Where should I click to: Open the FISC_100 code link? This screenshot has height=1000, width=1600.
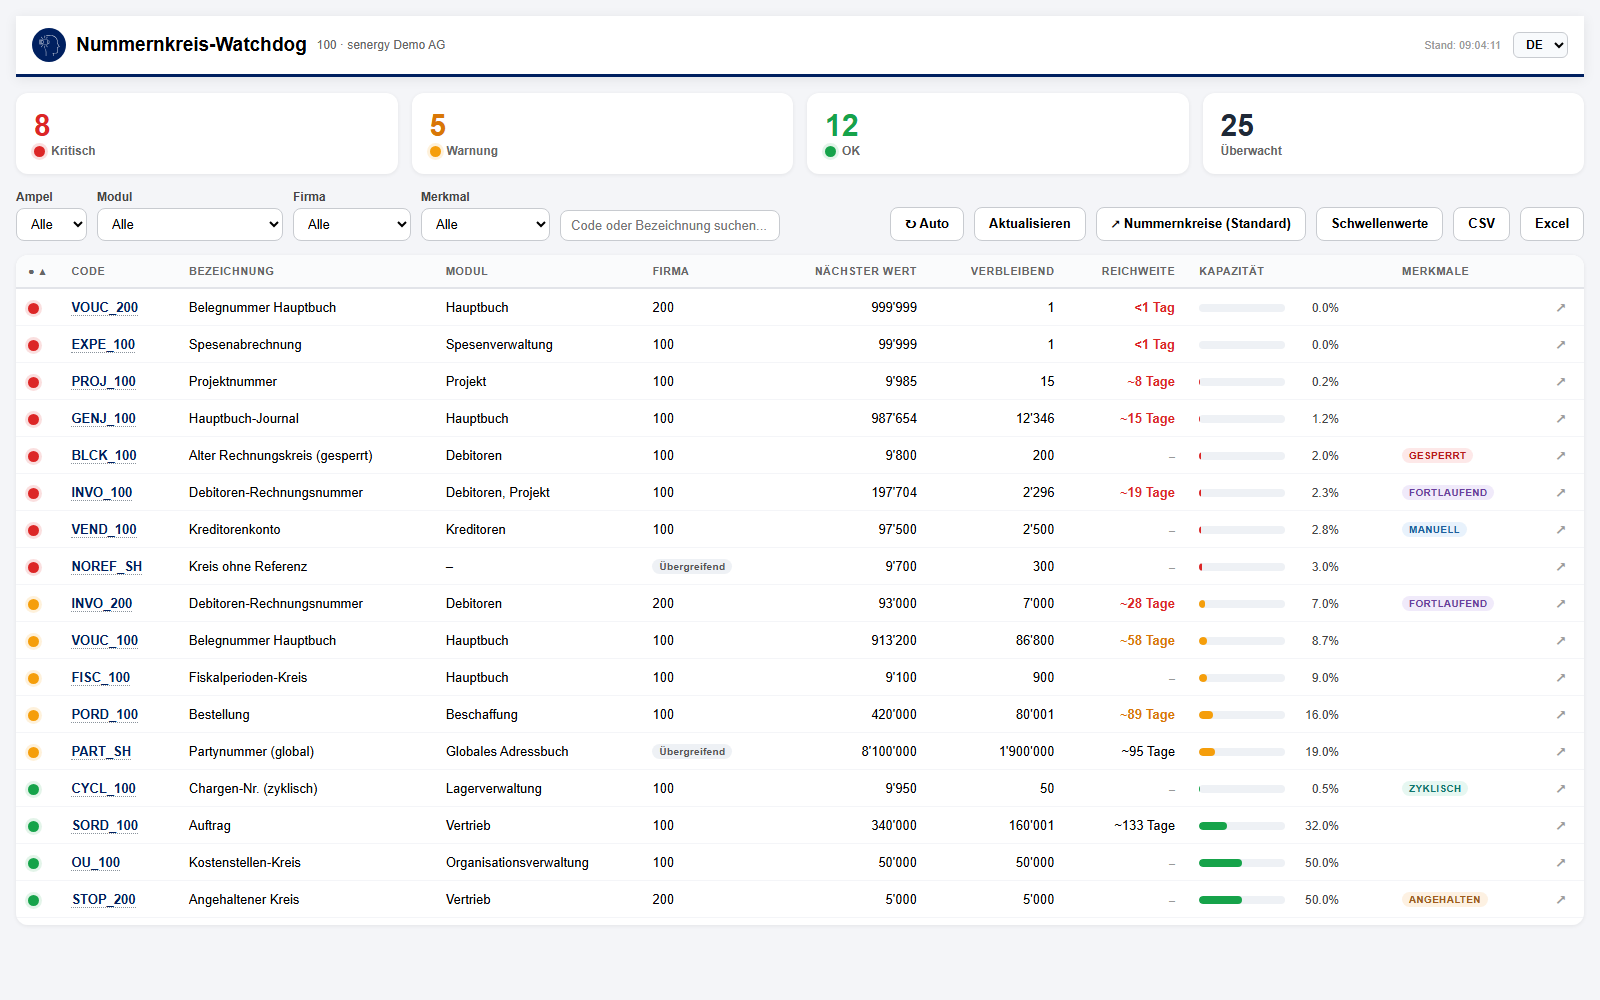tap(101, 678)
